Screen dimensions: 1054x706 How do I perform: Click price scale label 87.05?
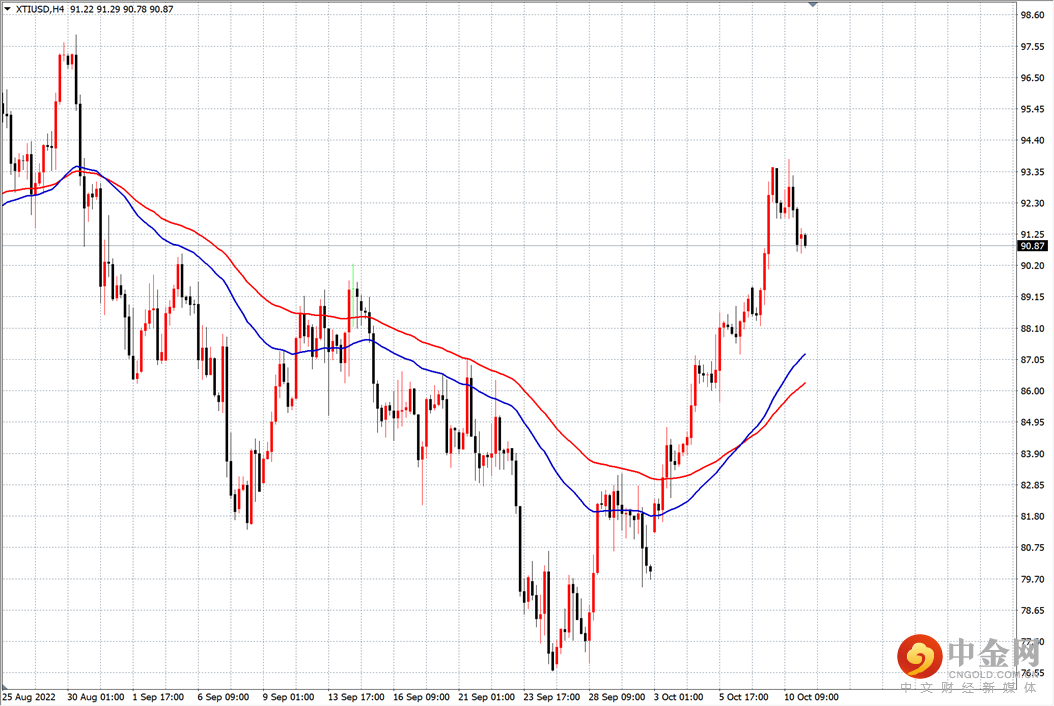coord(1032,359)
